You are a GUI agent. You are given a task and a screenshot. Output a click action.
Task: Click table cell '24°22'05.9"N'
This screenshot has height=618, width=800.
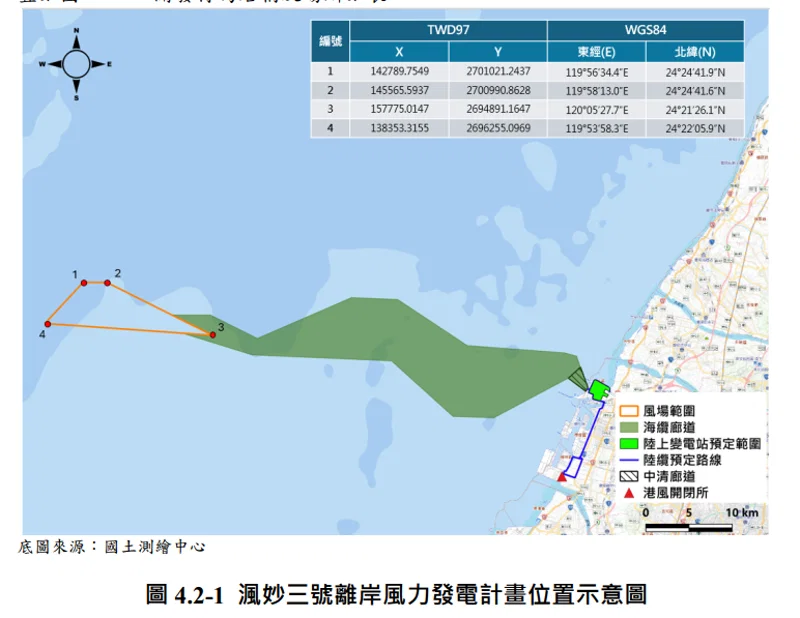click(x=695, y=129)
